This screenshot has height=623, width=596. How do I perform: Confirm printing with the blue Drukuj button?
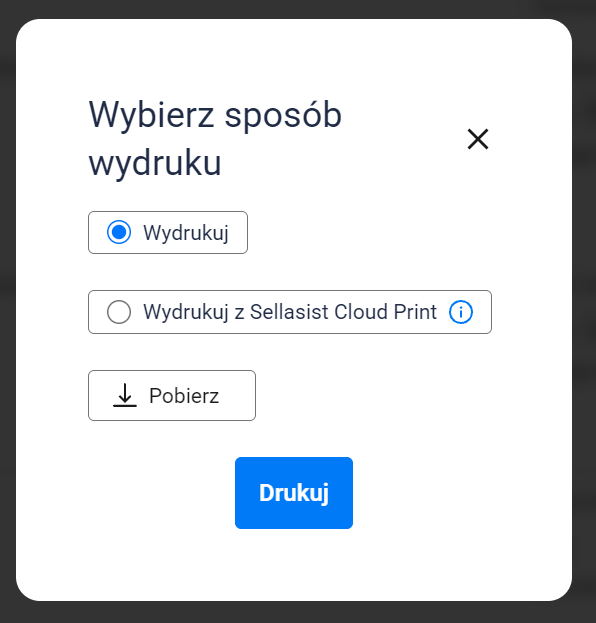coord(294,493)
